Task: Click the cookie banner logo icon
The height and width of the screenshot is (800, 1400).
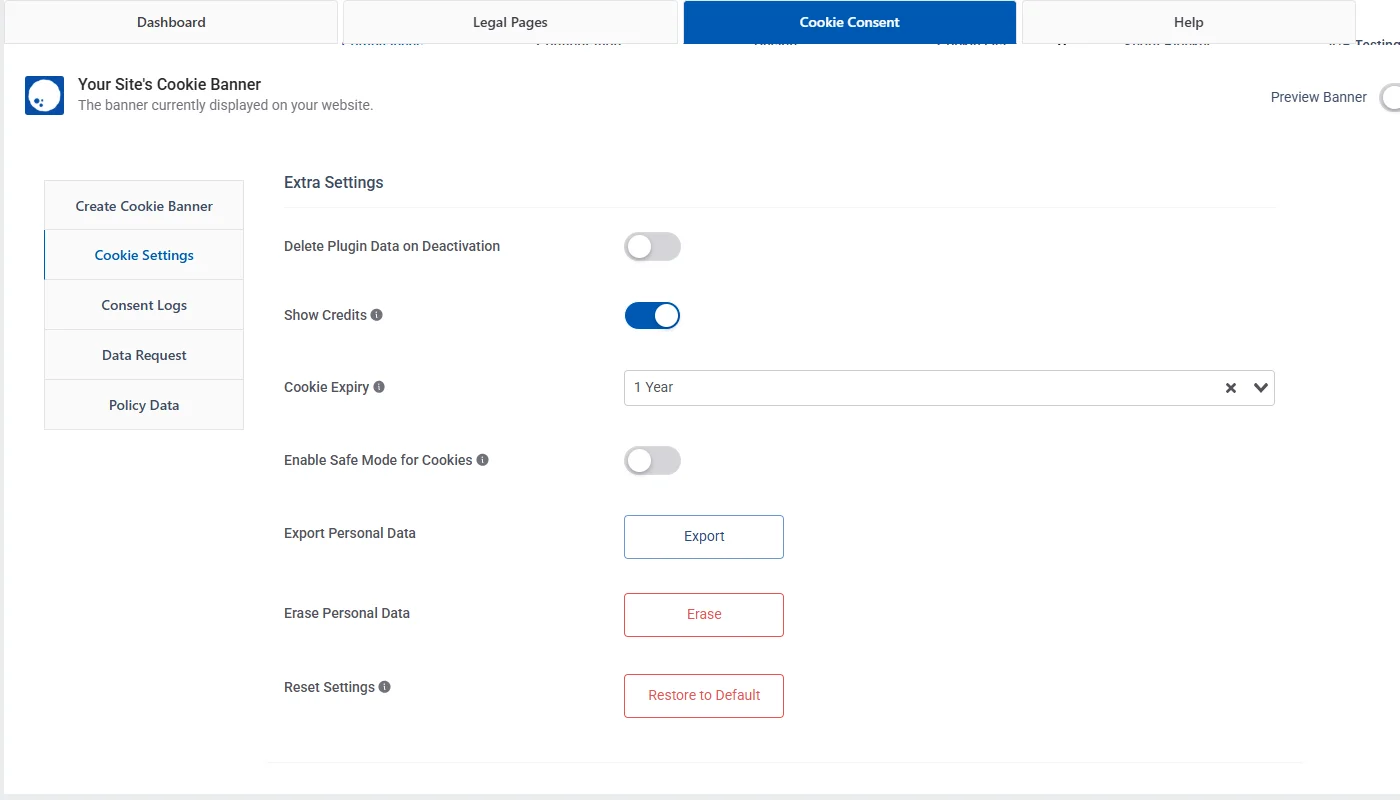Action: tap(44, 95)
